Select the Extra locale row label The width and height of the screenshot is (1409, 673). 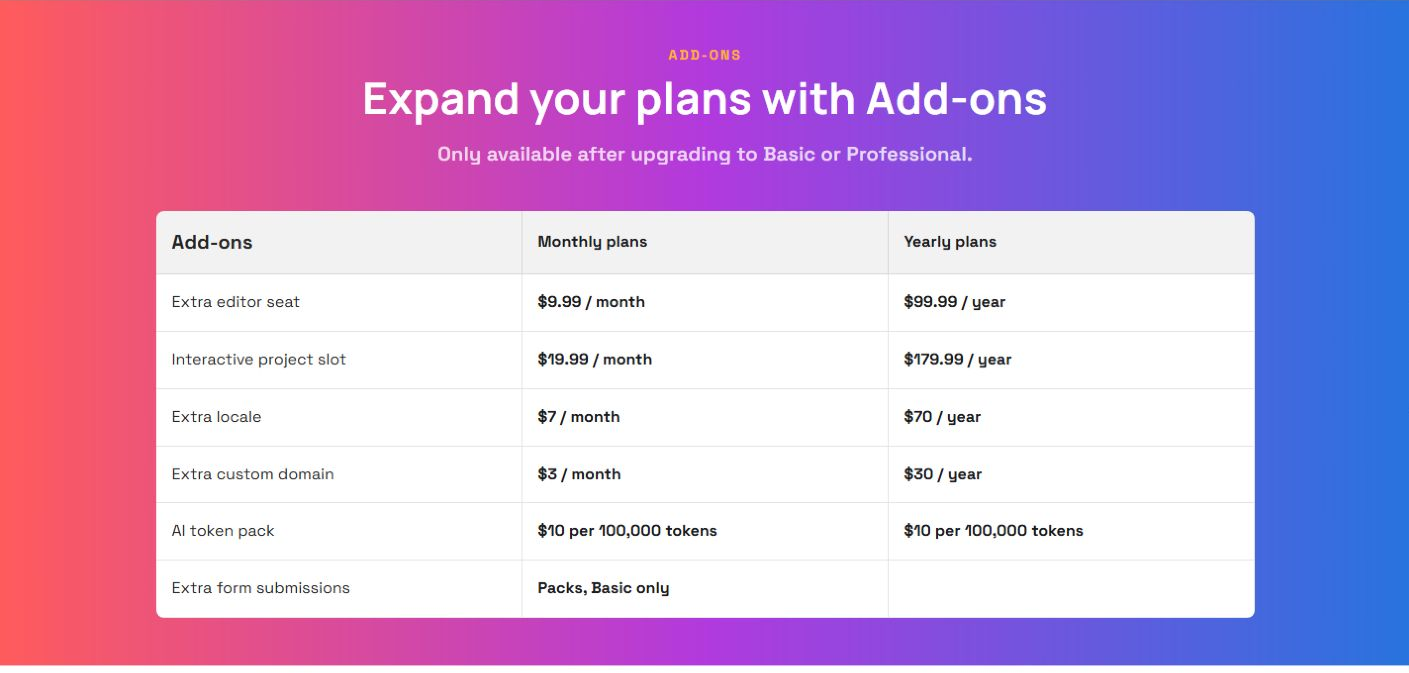(216, 417)
